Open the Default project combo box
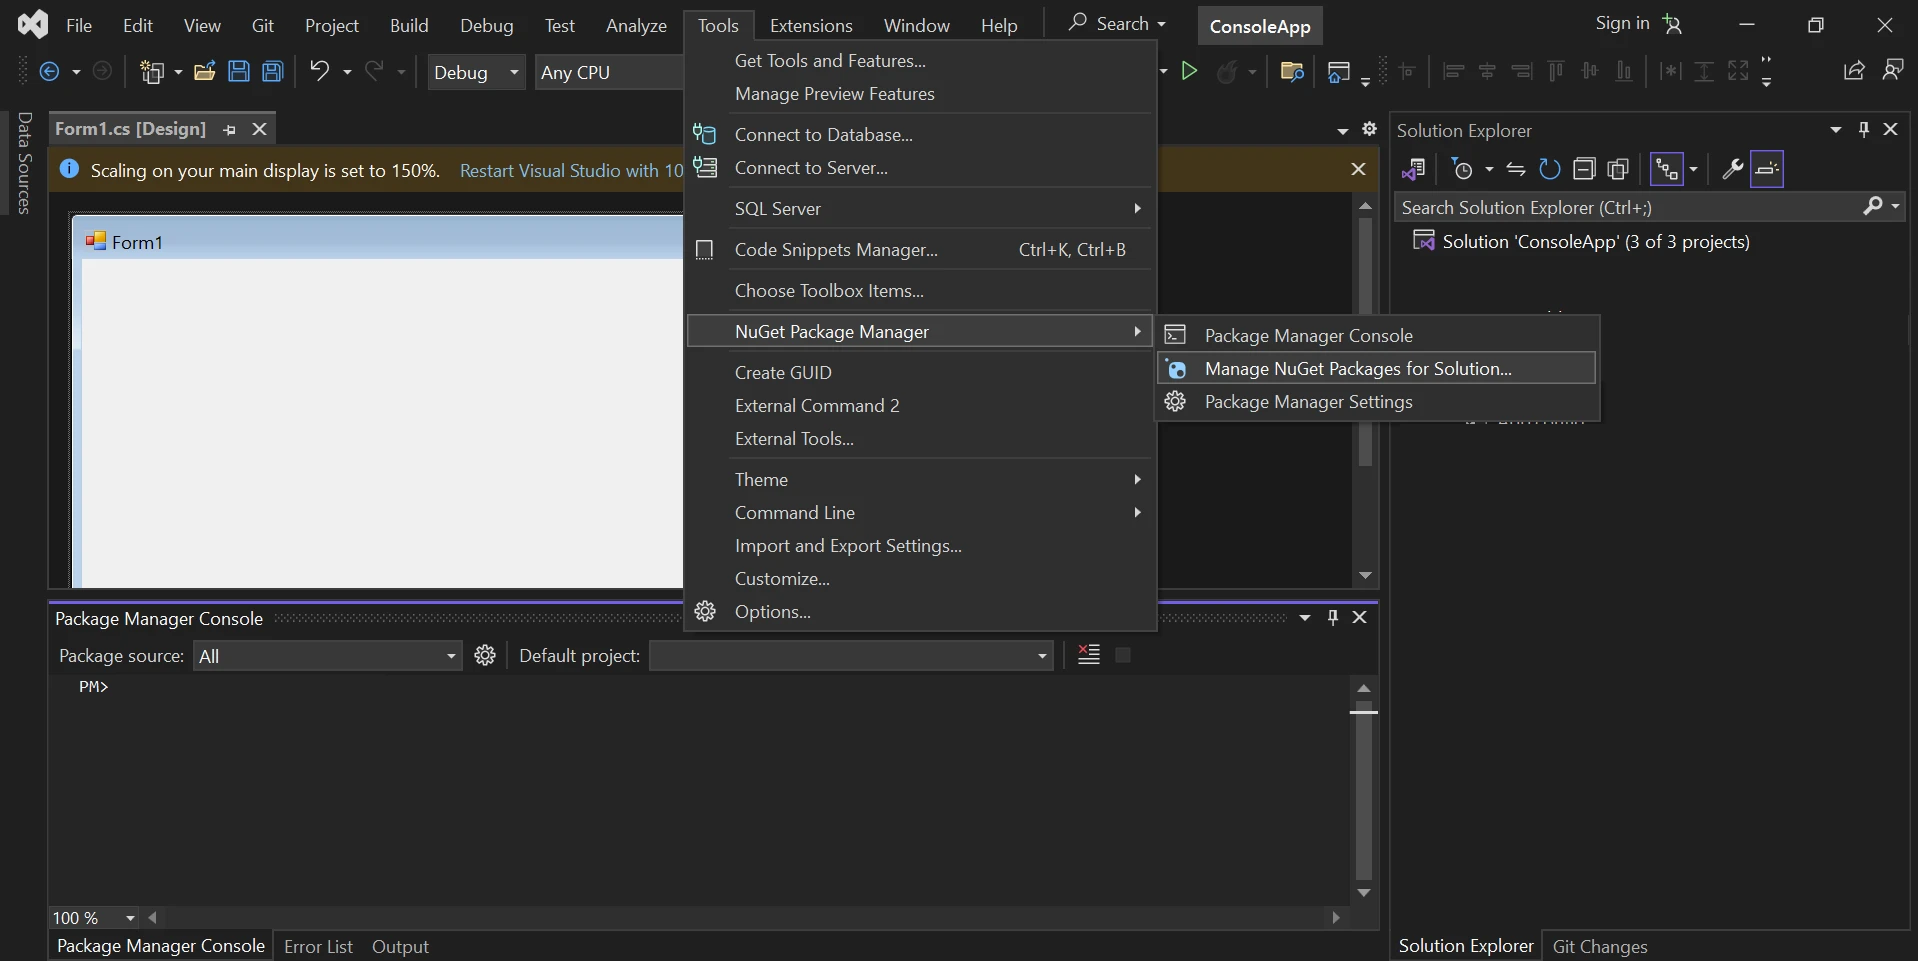 (x=850, y=656)
